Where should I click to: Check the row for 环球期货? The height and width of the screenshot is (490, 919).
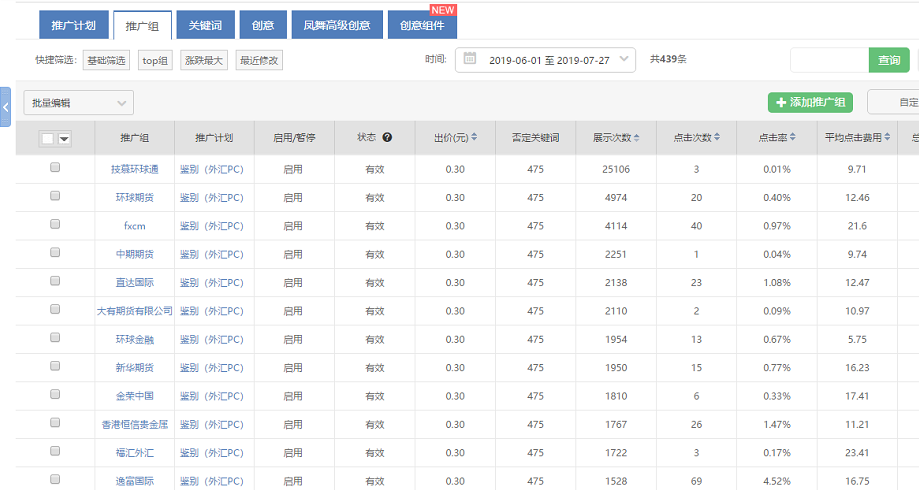click(x=55, y=196)
